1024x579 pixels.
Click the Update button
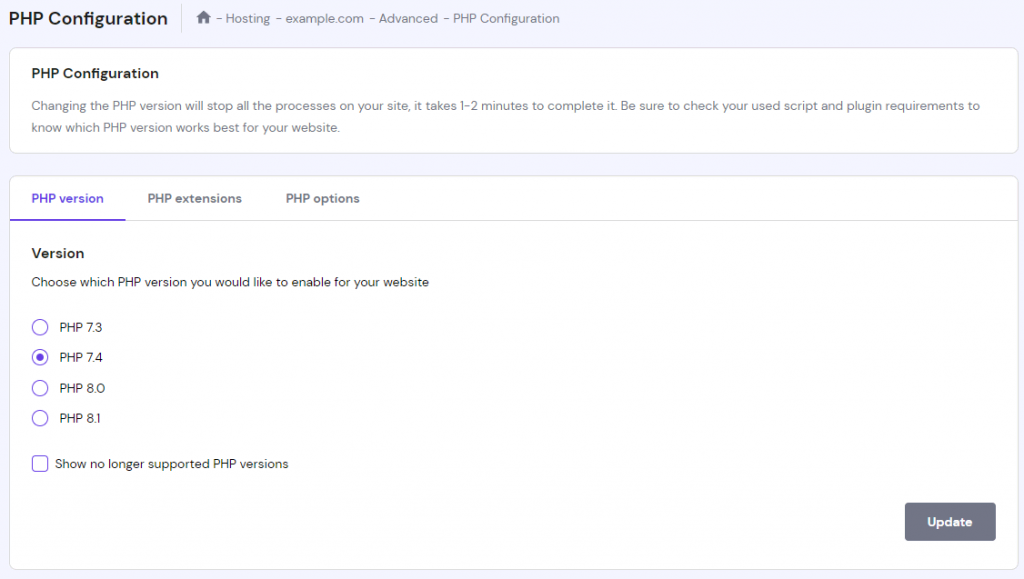point(949,521)
